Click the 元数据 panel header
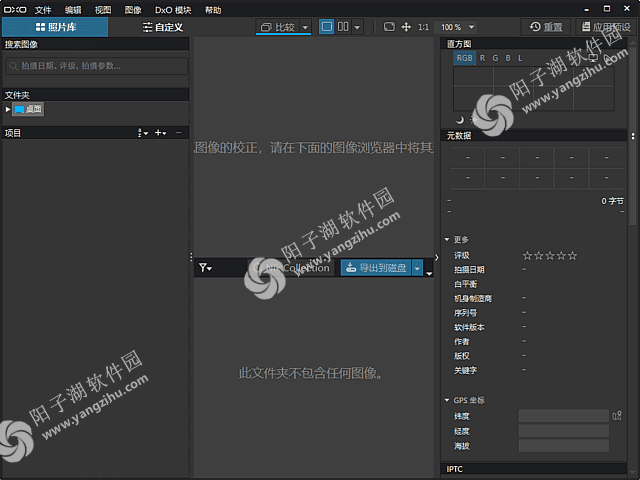Image resolution: width=640 pixels, height=480 pixels. [x=534, y=136]
